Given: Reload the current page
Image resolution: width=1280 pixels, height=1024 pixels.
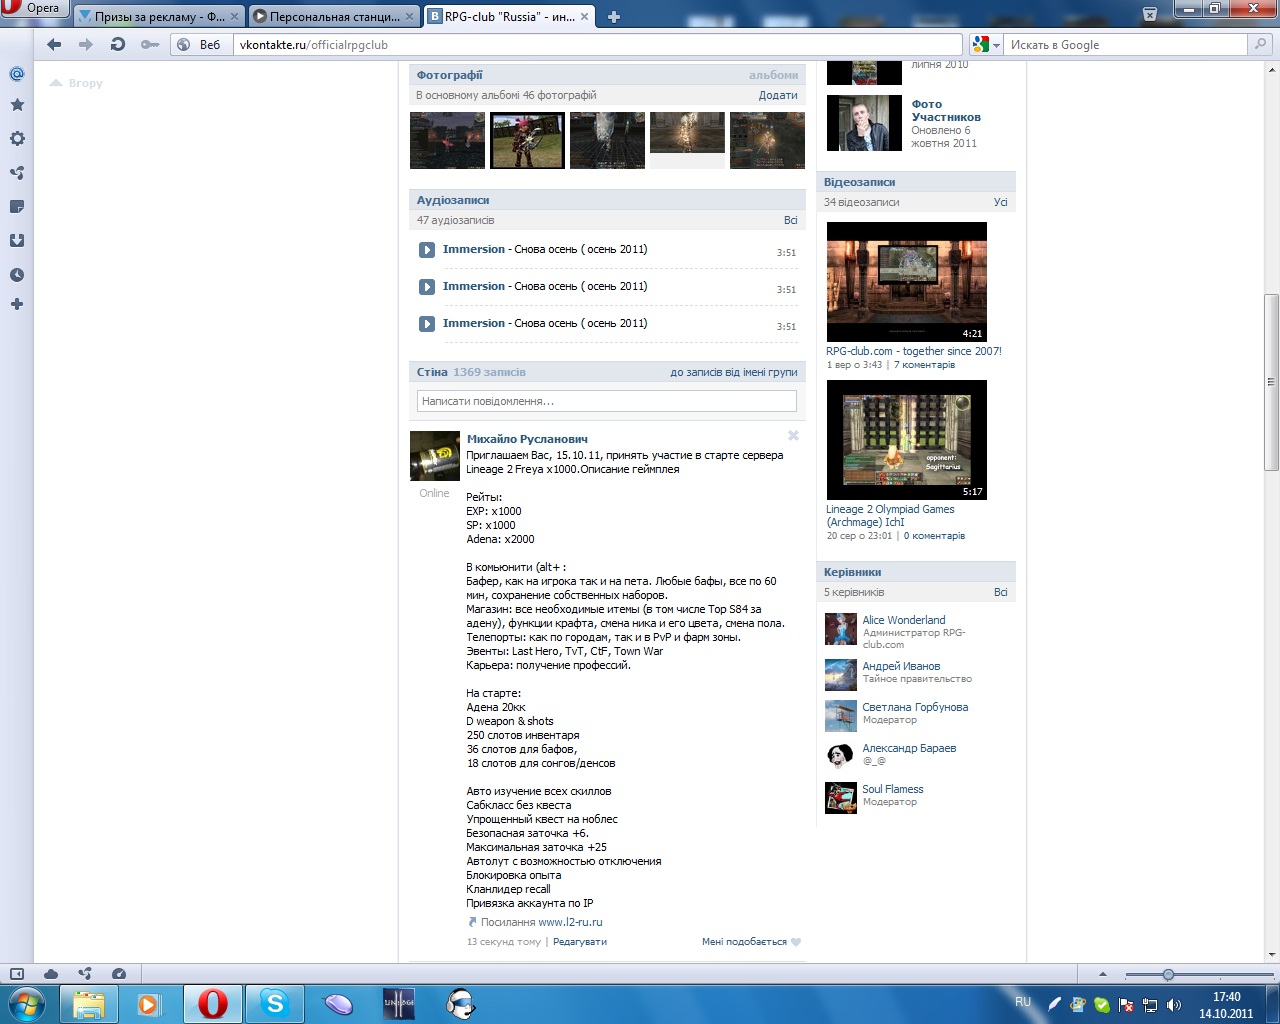Looking at the screenshot, I should 118,44.
